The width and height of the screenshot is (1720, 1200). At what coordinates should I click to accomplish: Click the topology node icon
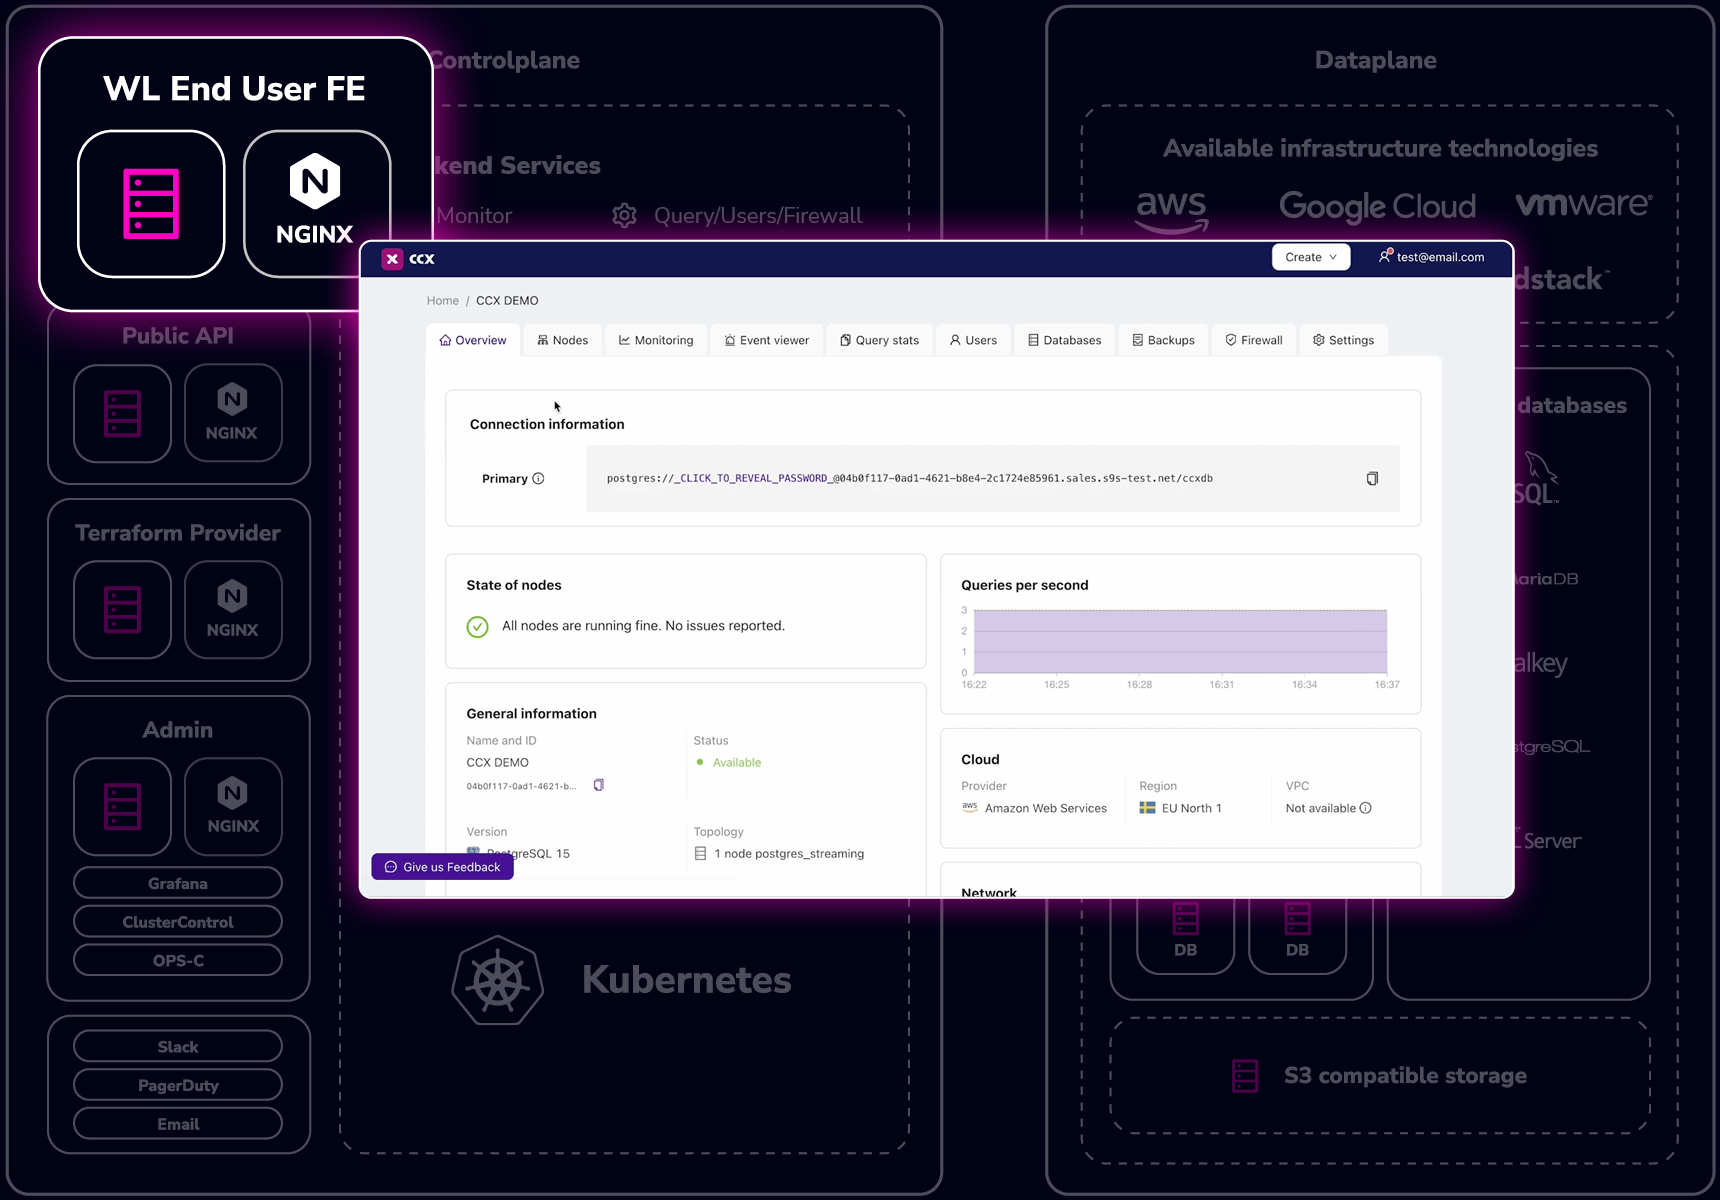point(700,853)
